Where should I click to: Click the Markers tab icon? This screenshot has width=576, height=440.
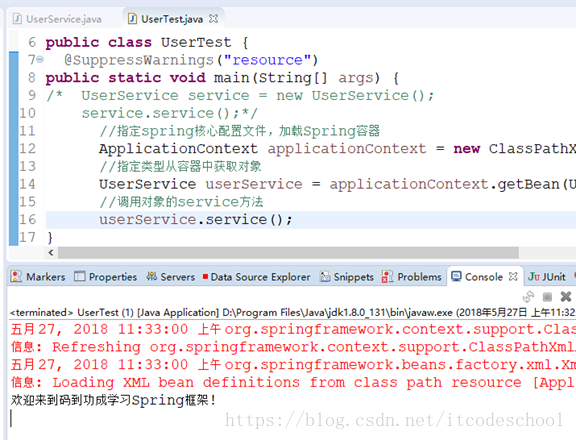pyautogui.click(x=16, y=276)
